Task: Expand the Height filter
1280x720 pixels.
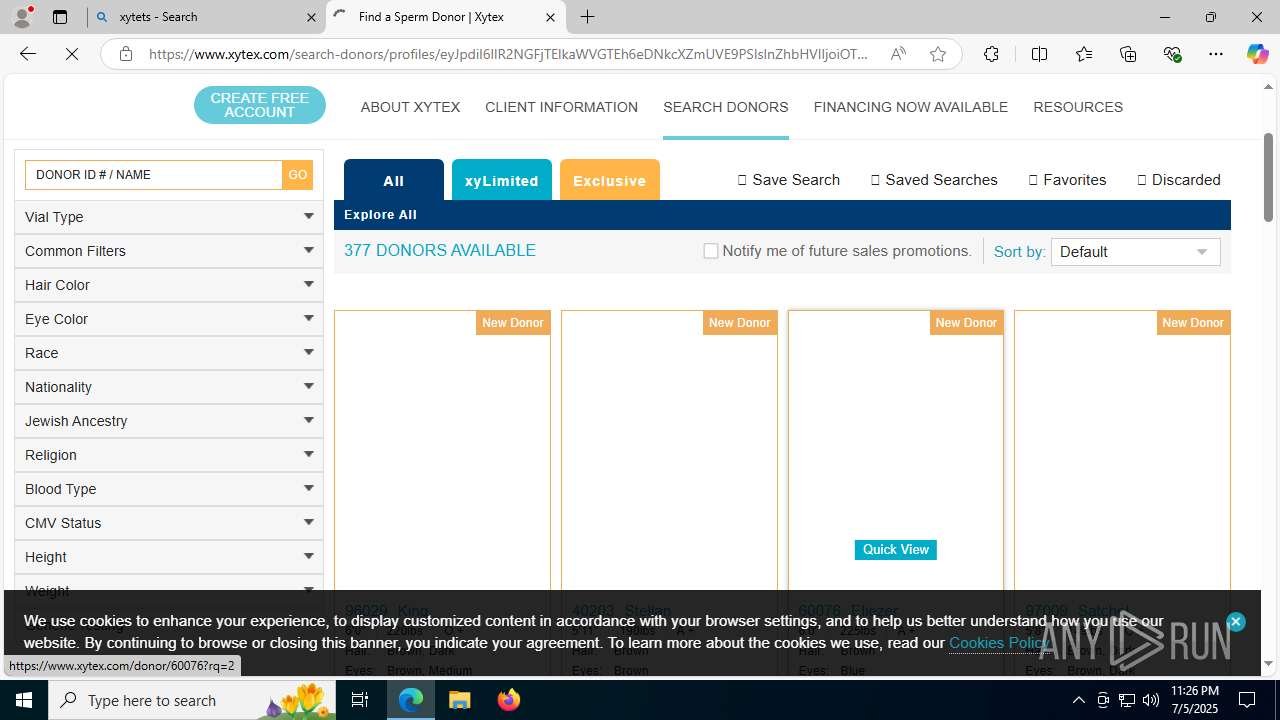Action: tap(169, 557)
